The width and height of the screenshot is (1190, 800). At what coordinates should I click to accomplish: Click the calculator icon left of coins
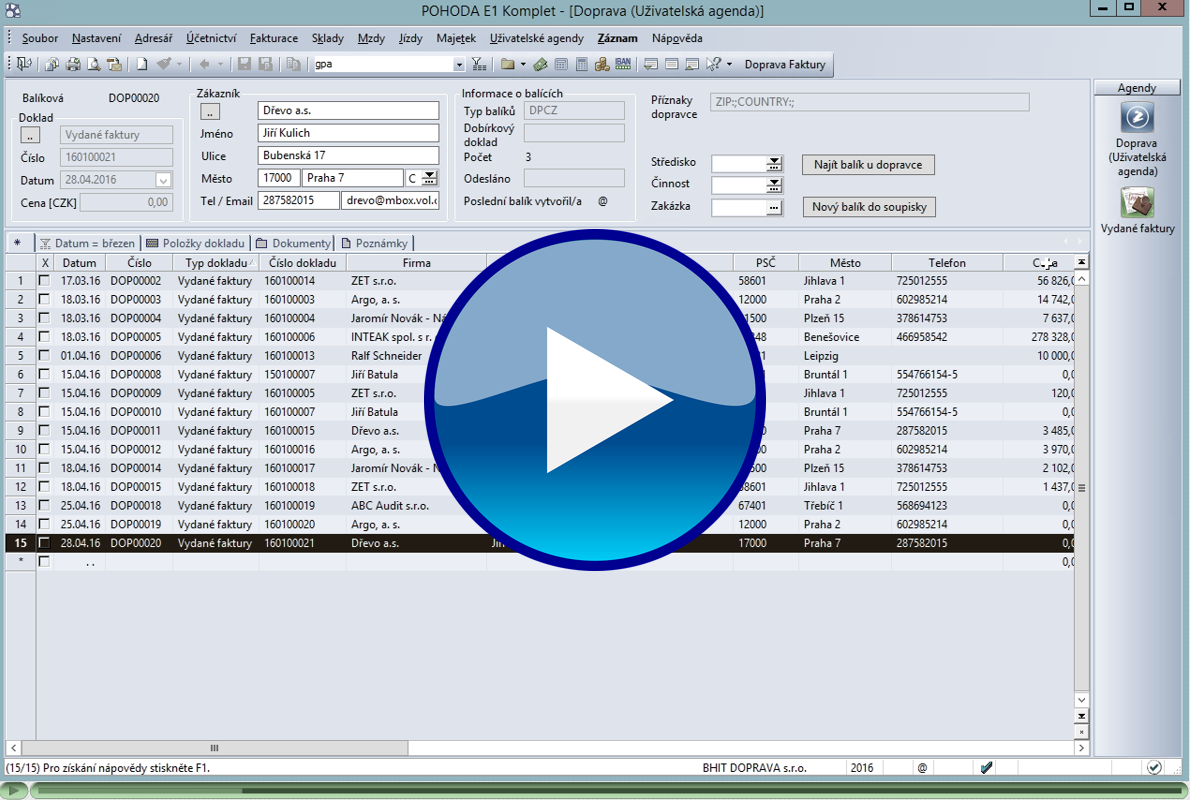581,65
